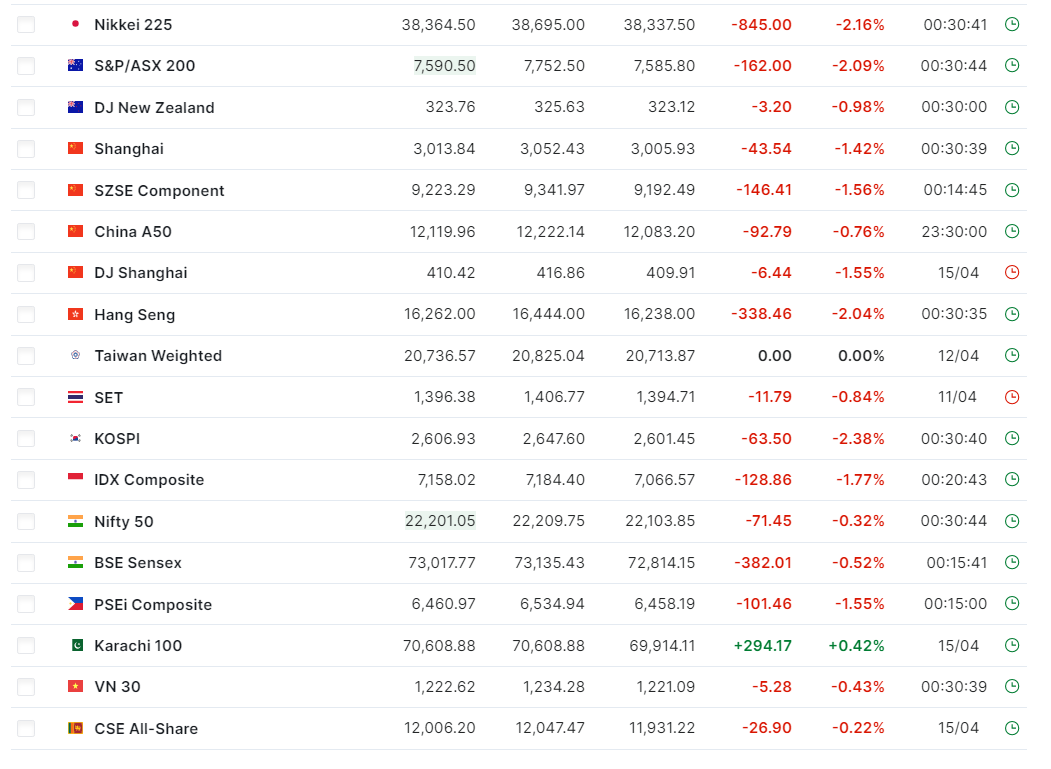This screenshot has height=769, width=1051.
Task: Click the red clock icon in SET row
Action: [x=1012, y=397]
